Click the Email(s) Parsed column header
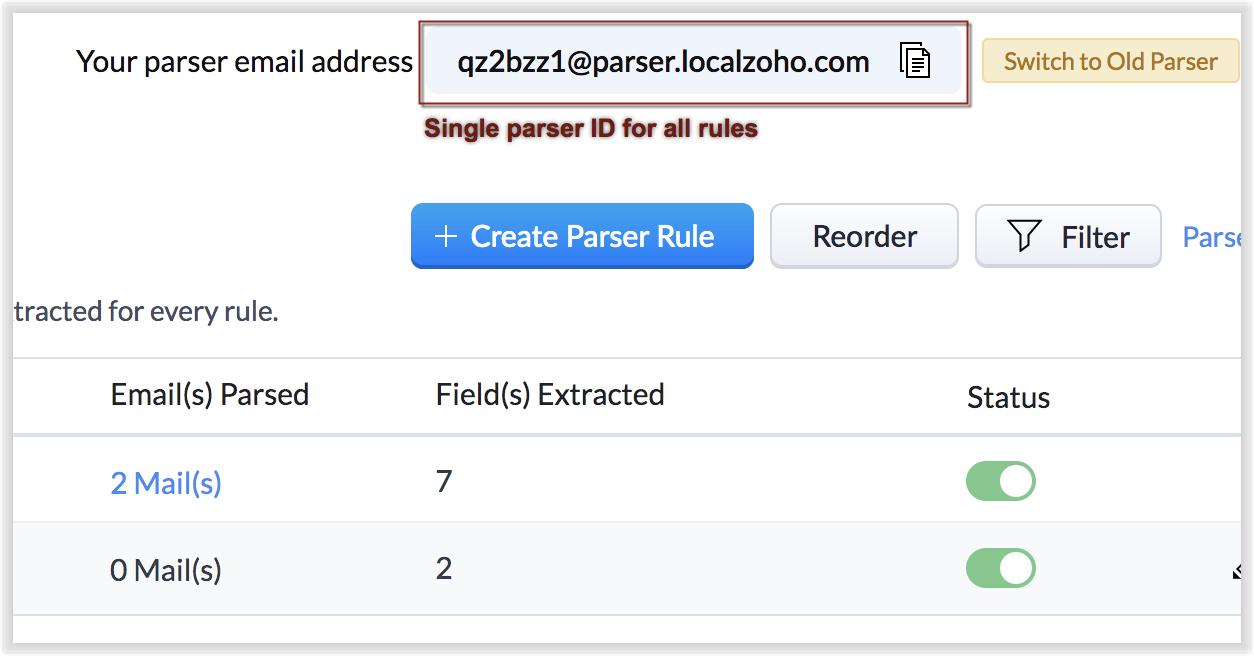Image resolution: width=1254 pixels, height=656 pixels. point(210,395)
